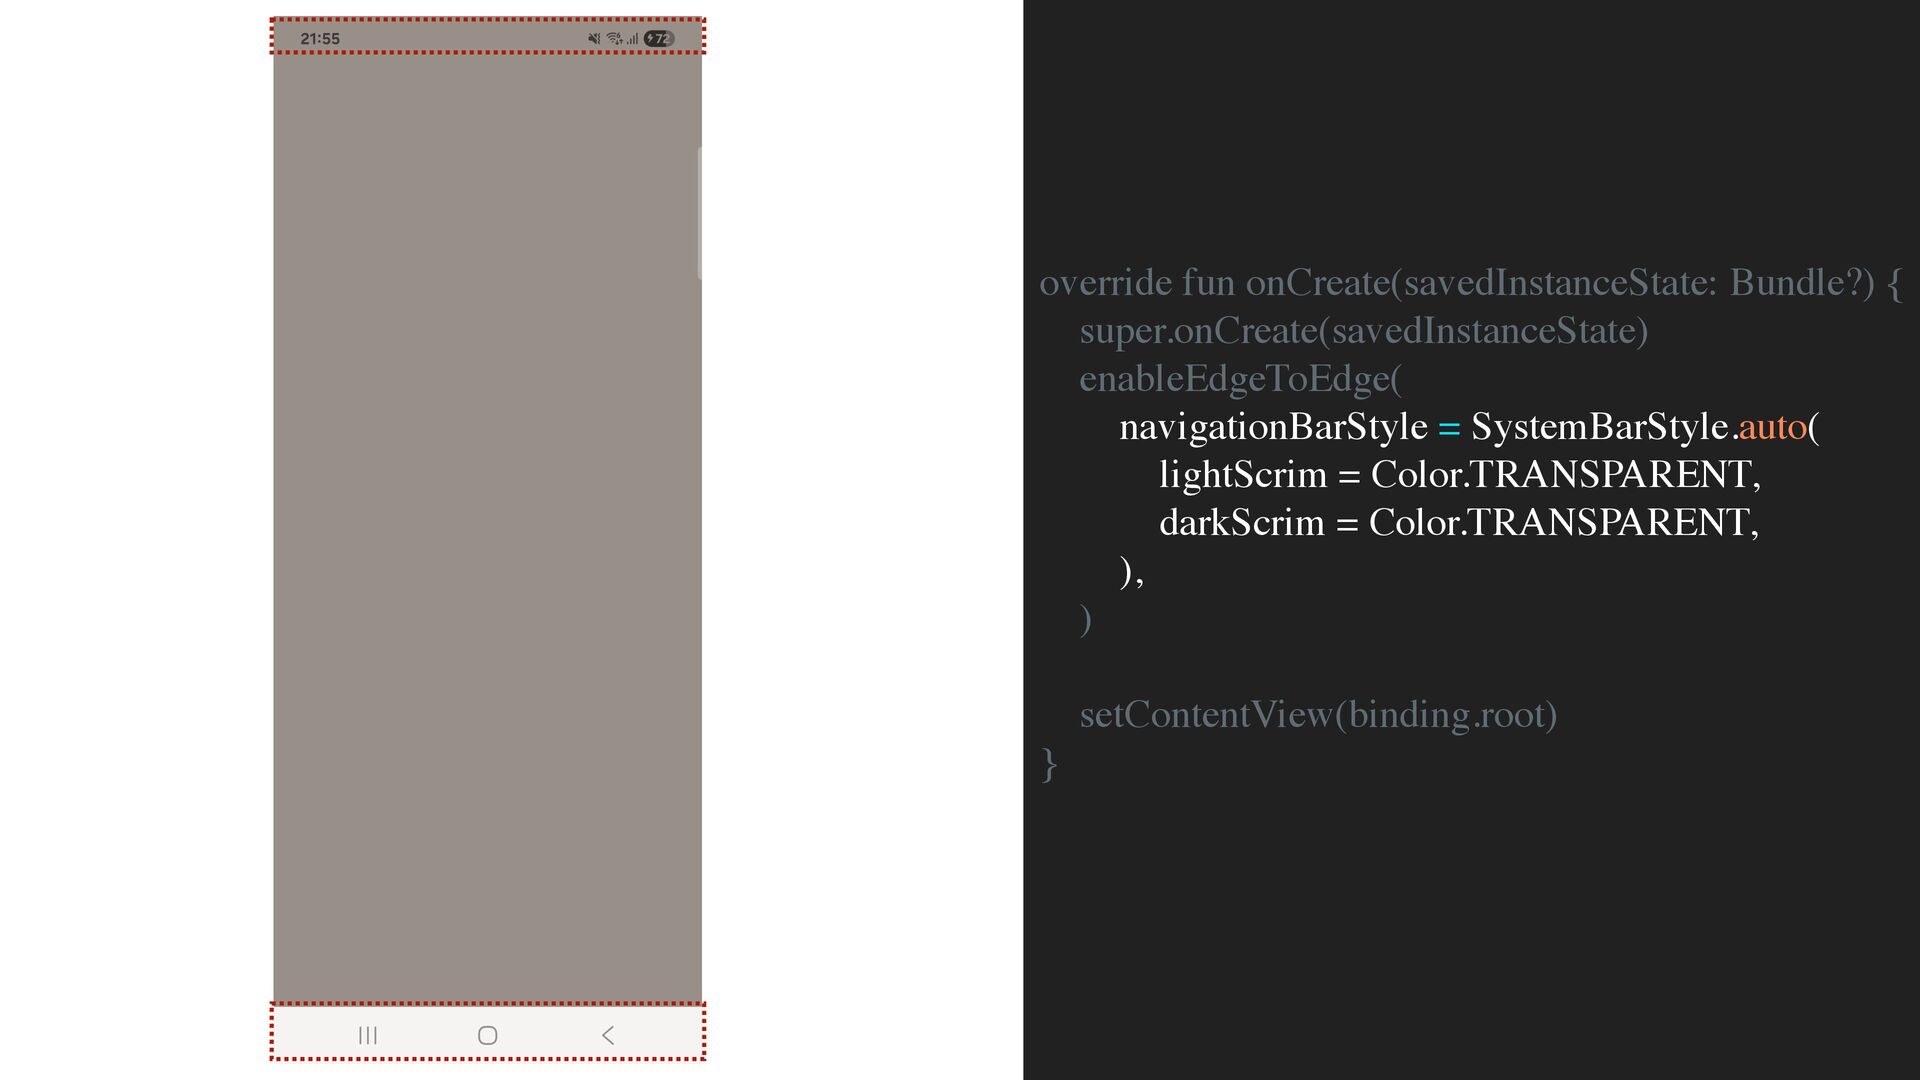
Task: Click the 'navigationBarStyle' text
Action: tap(1273, 427)
